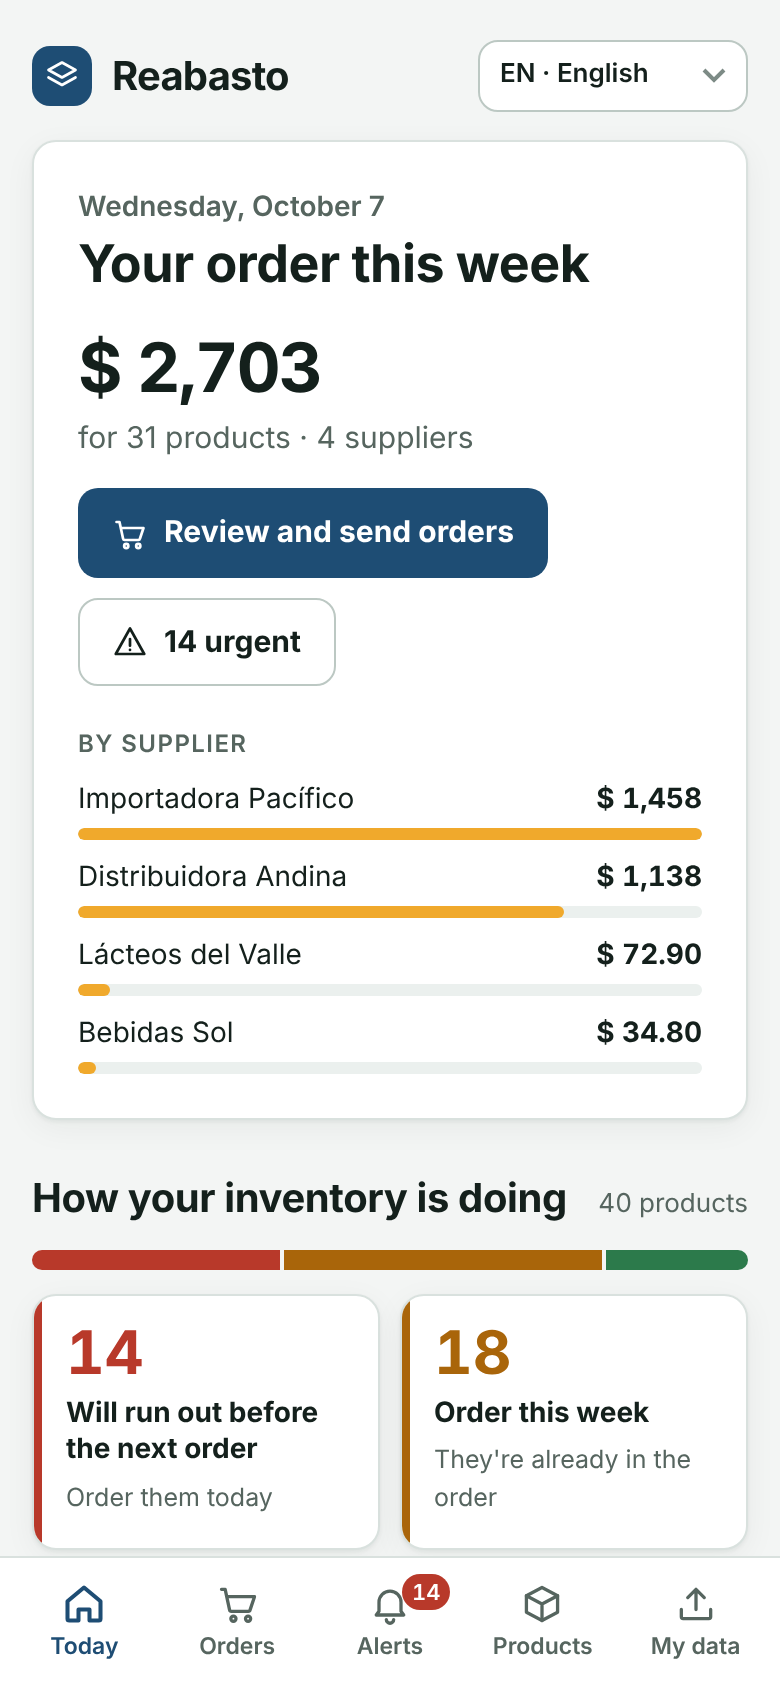
Task: Expand the EN · English language dropdown
Action: [613, 76]
